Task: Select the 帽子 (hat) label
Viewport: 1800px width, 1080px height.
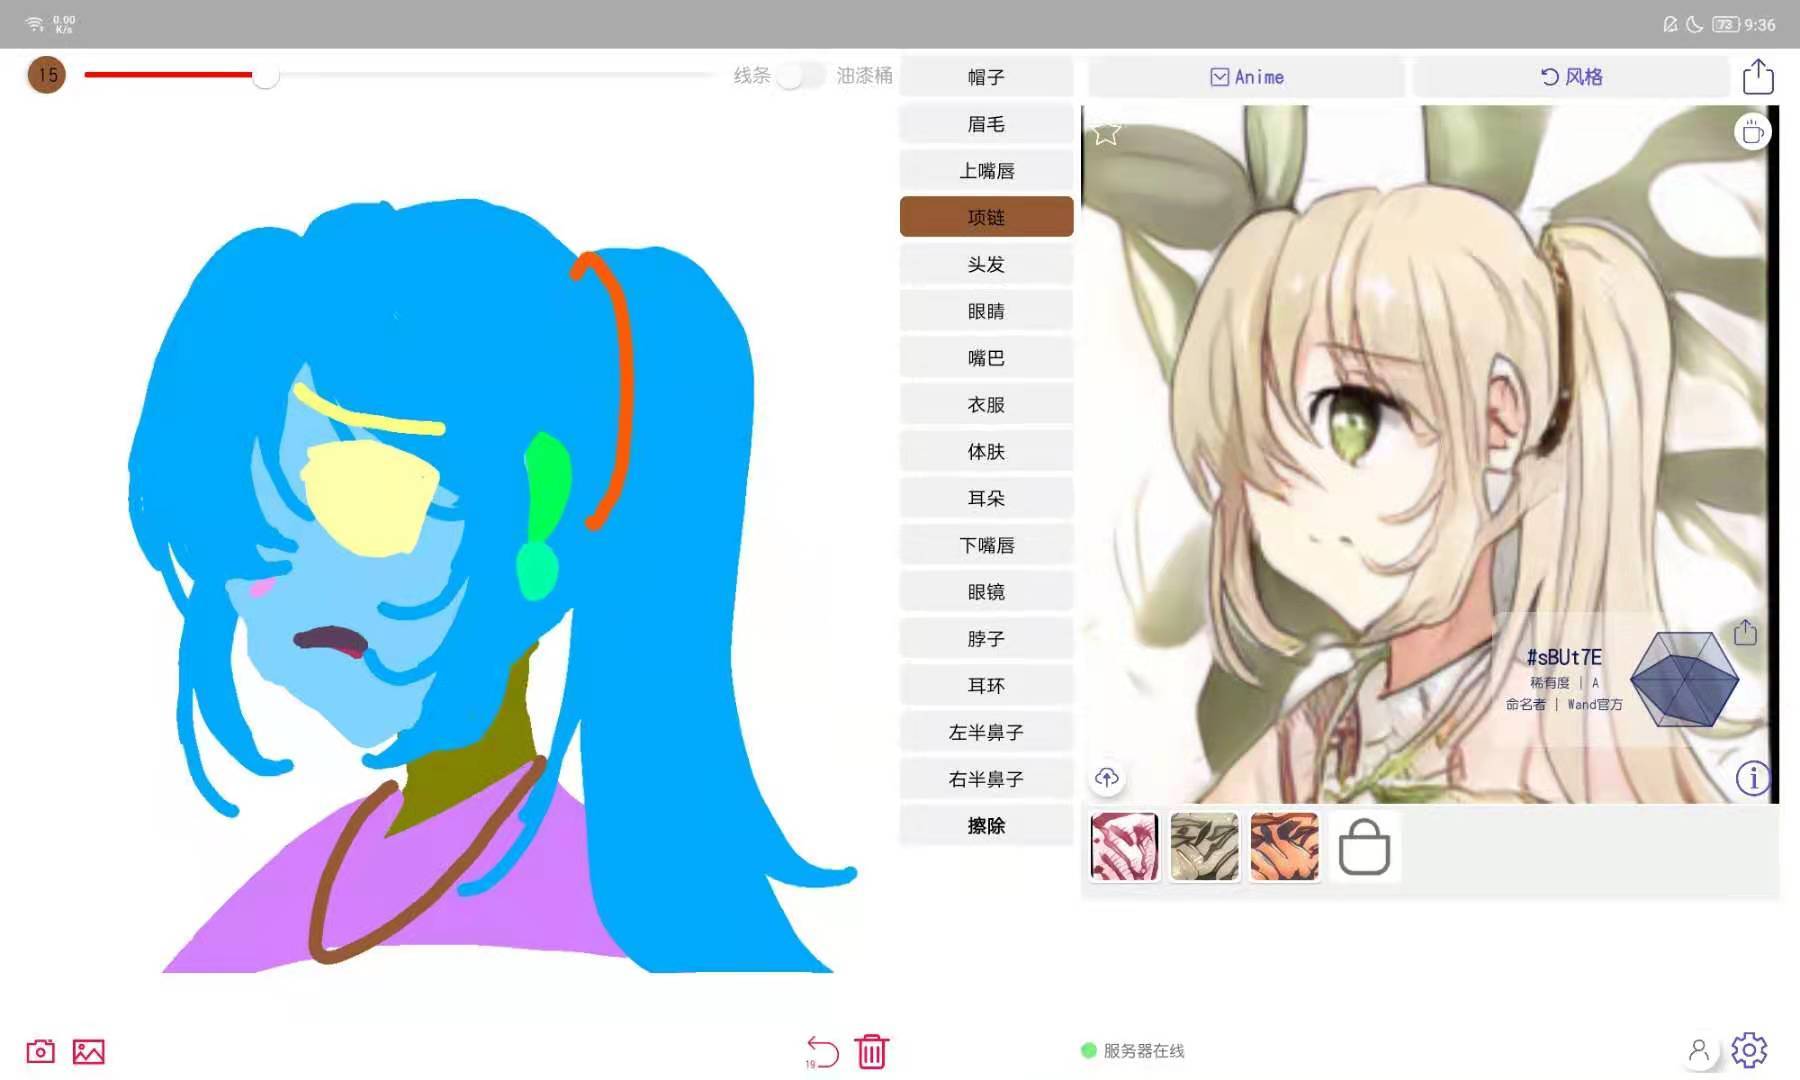Action: tap(986, 77)
